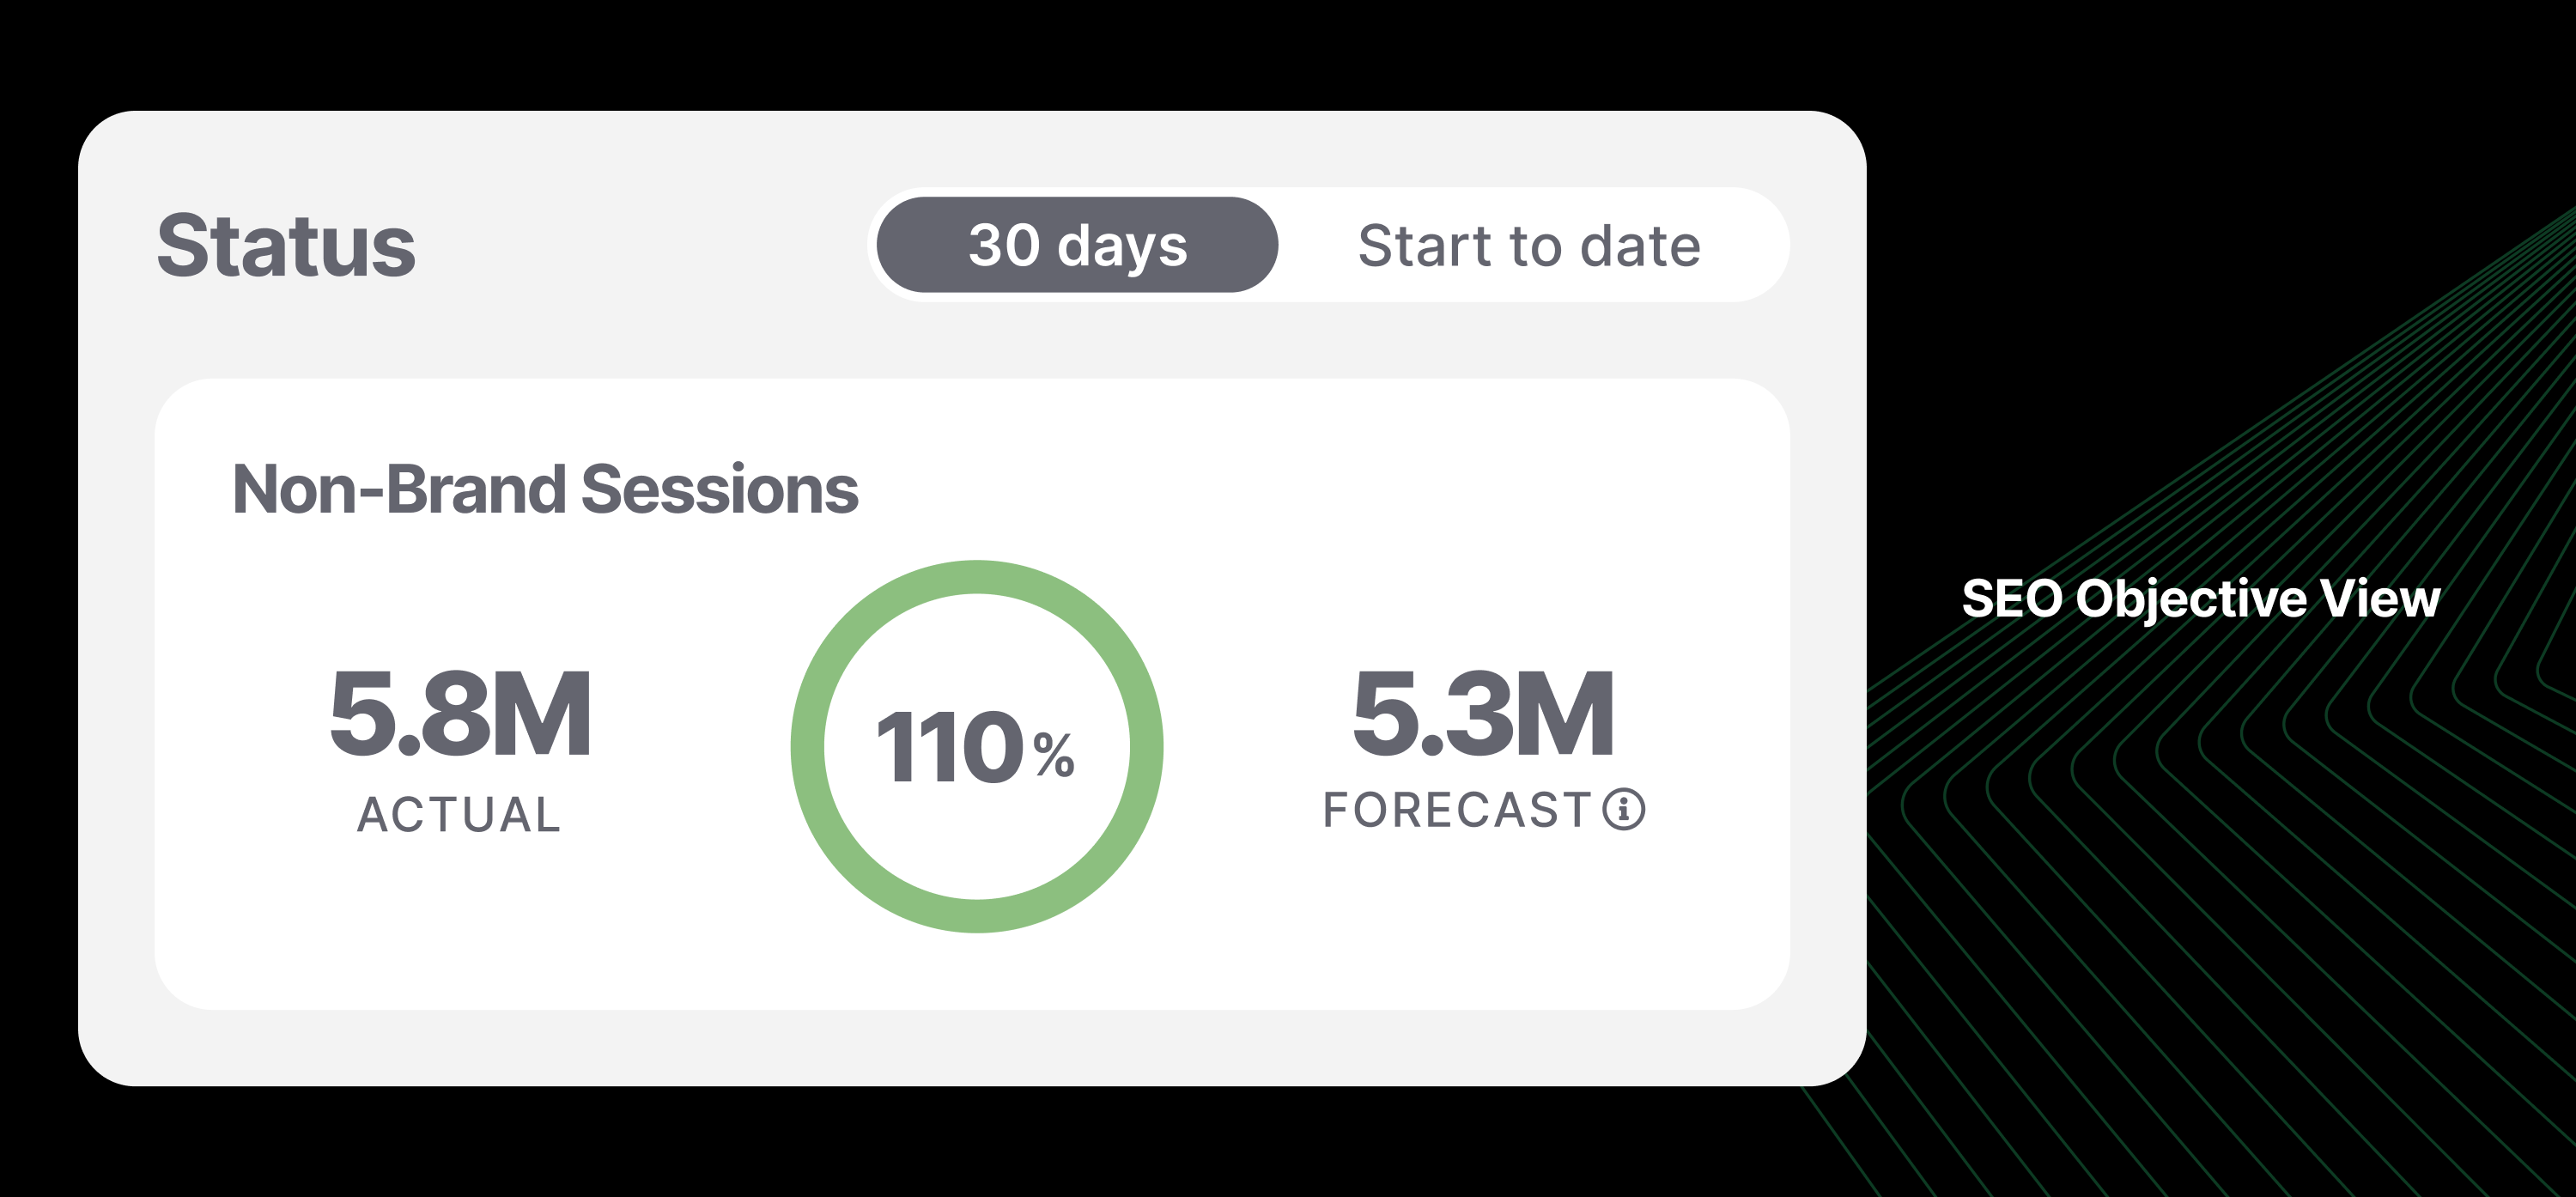The image size is (2576, 1197).
Task: Click the ACTUAL label
Action: 459,813
